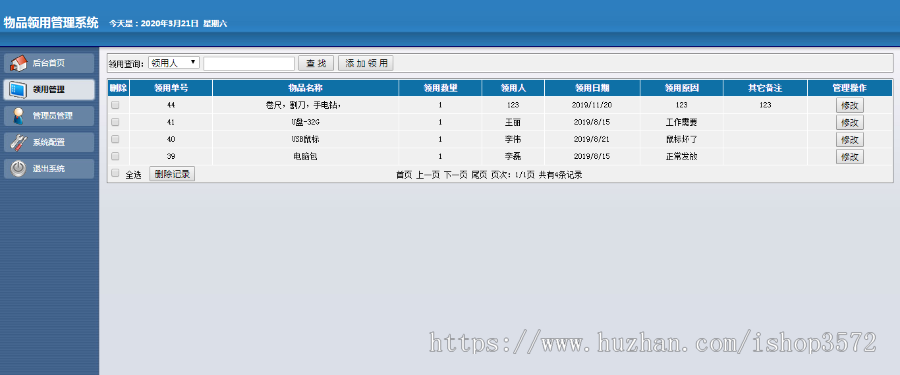Screen dimensions: 900x375
Task: Click recipient name 李伟
Action: pos(513,140)
